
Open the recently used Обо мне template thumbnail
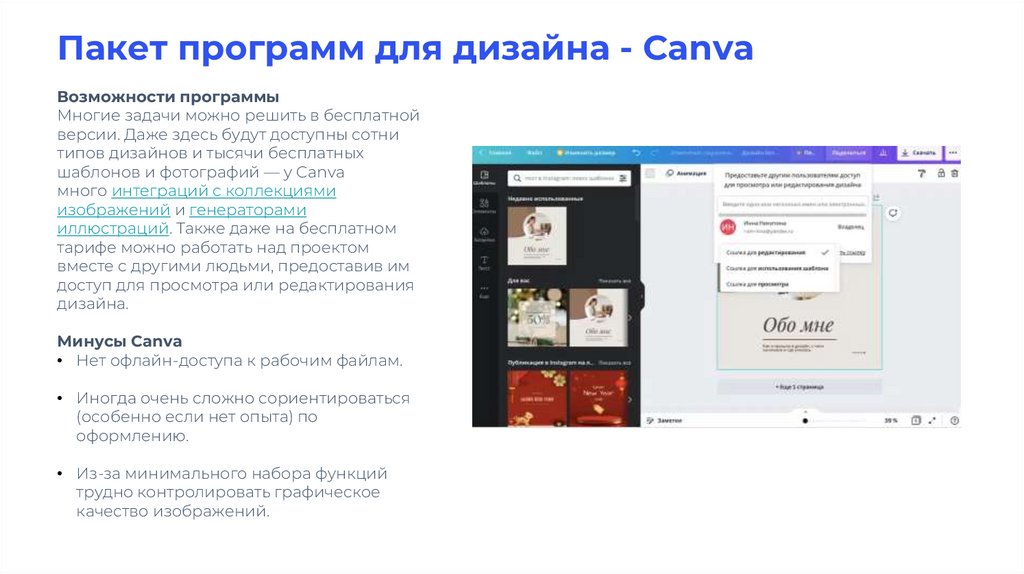(537, 236)
